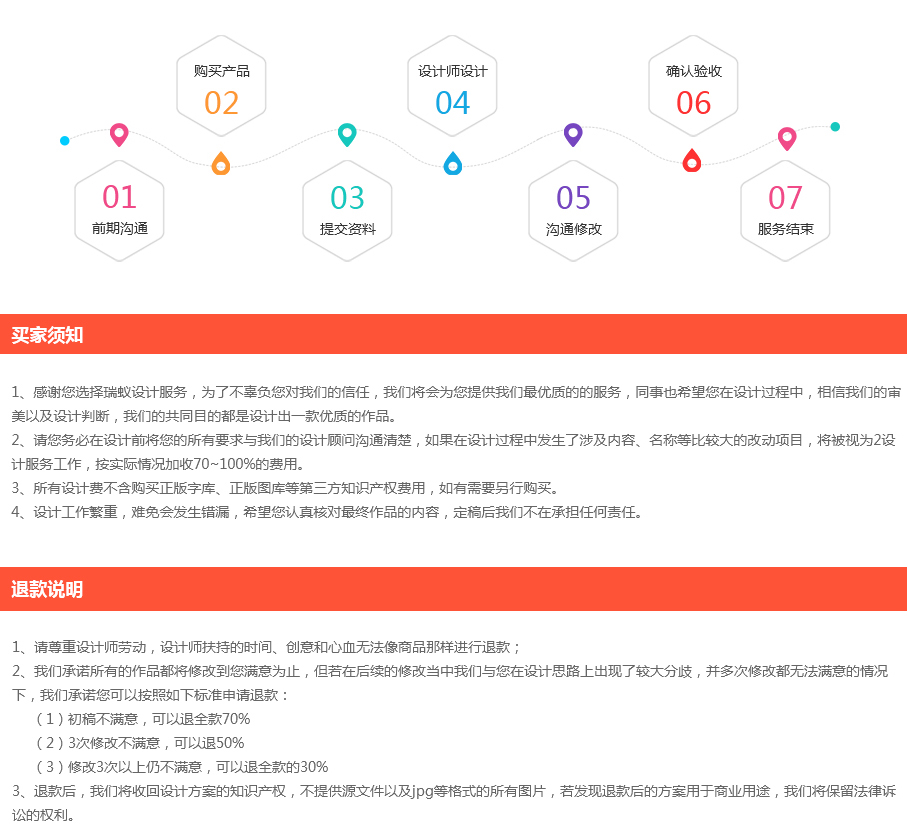Click the purple map pin above step 05
The image size is (908, 827).
click(x=573, y=135)
